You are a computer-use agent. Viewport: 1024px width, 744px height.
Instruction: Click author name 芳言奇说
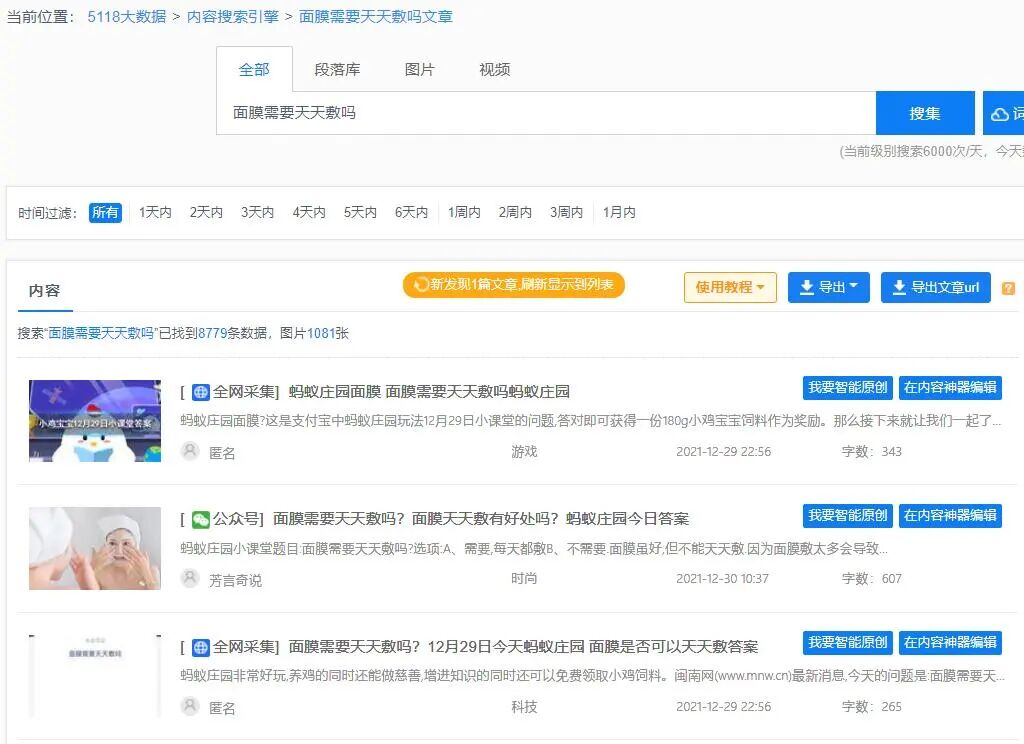pos(235,580)
